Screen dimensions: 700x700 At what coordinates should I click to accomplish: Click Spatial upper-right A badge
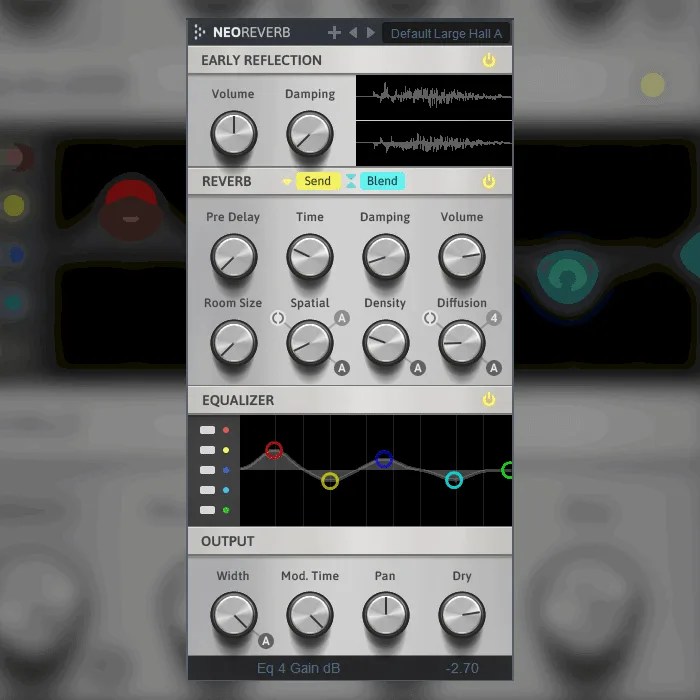(342, 318)
